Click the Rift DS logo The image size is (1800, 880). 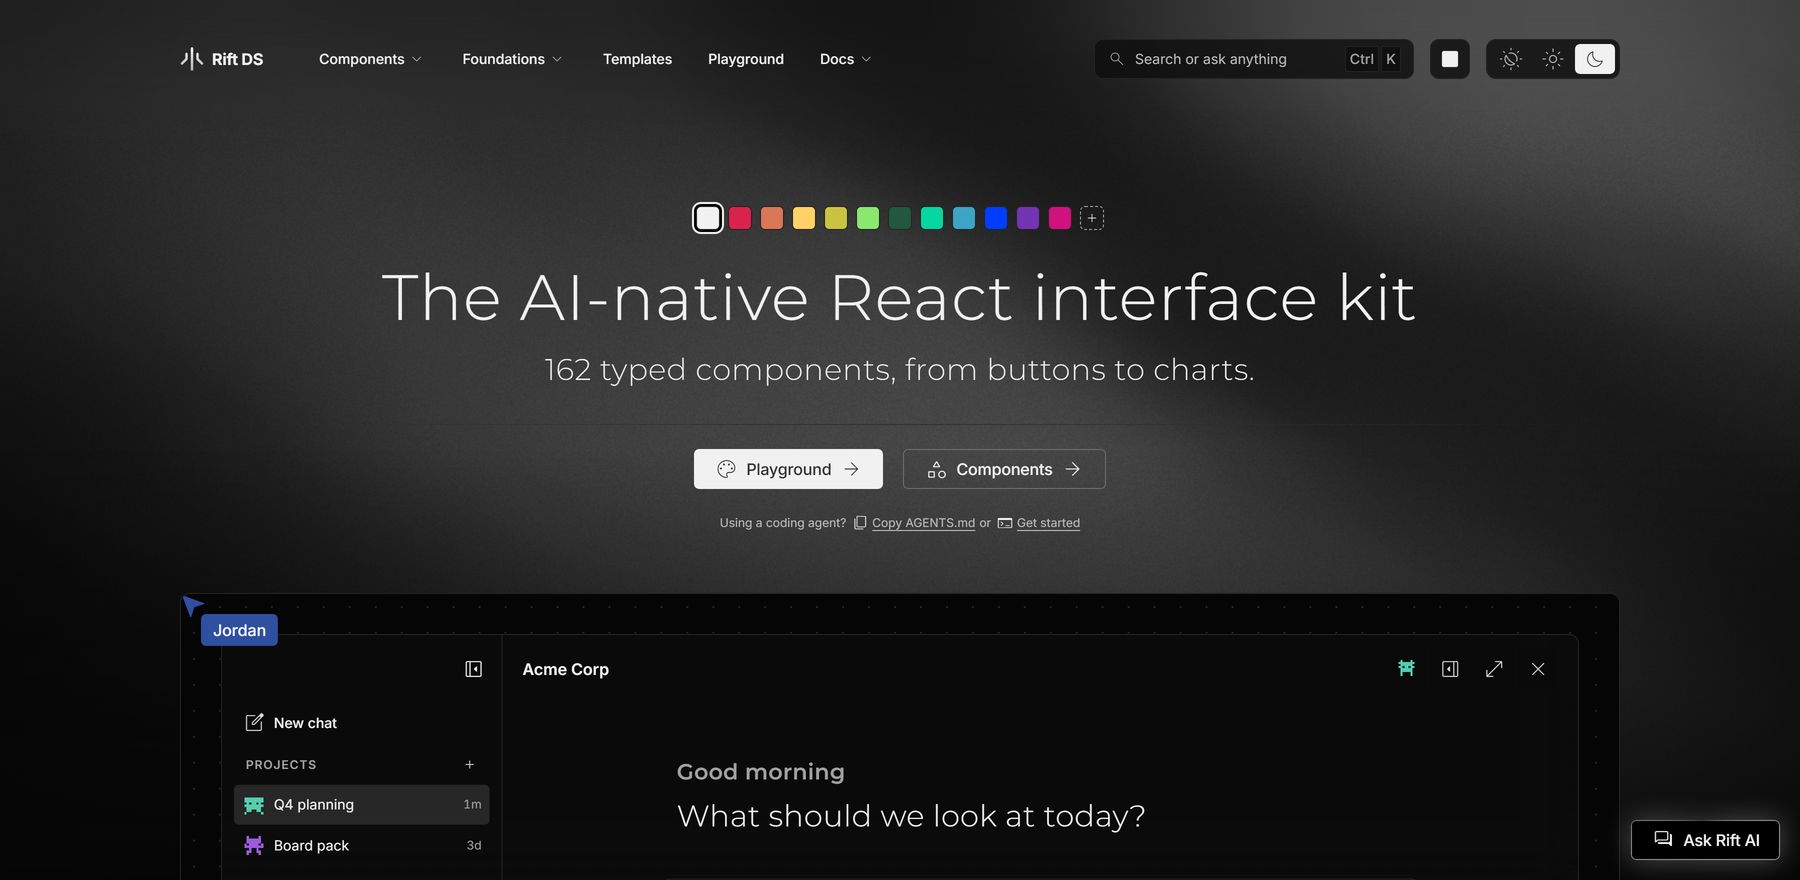[x=222, y=59]
